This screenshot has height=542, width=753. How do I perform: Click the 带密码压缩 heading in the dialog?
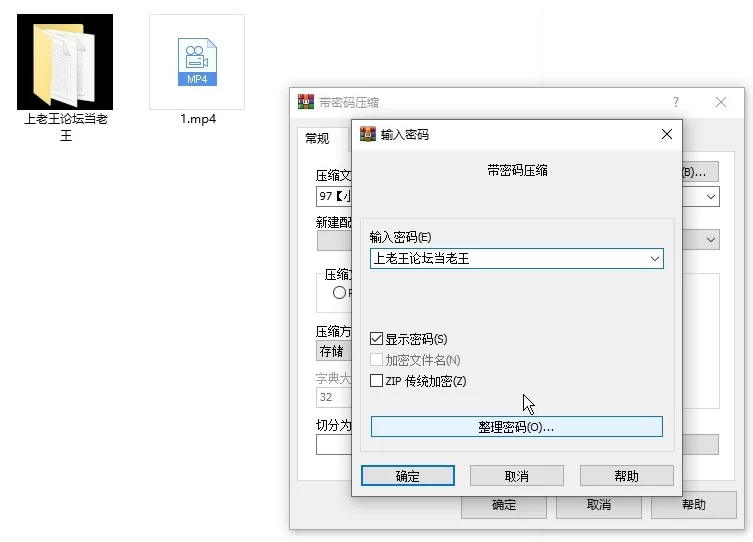pos(517,170)
